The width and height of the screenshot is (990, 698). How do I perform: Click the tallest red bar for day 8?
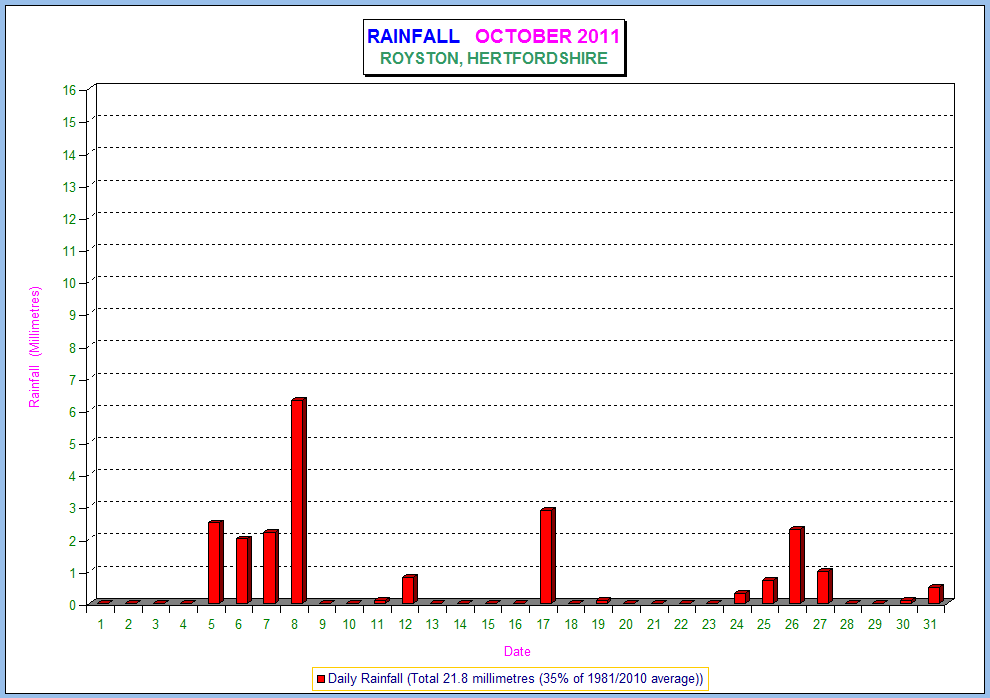[x=297, y=500]
